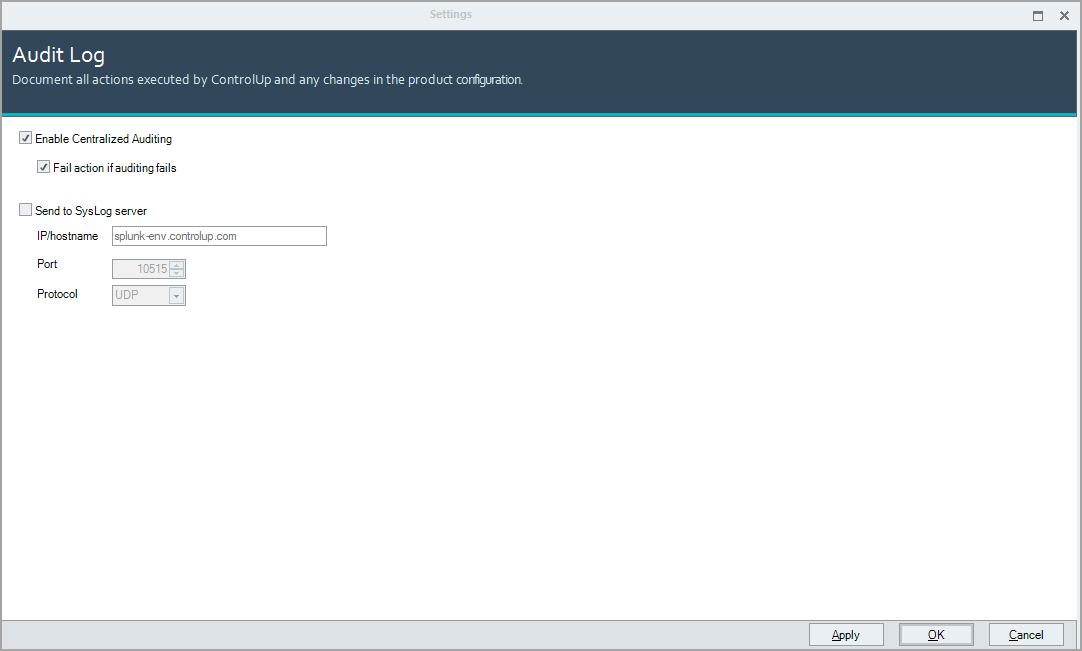
Task: Click the Port label text
Action: point(47,264)
